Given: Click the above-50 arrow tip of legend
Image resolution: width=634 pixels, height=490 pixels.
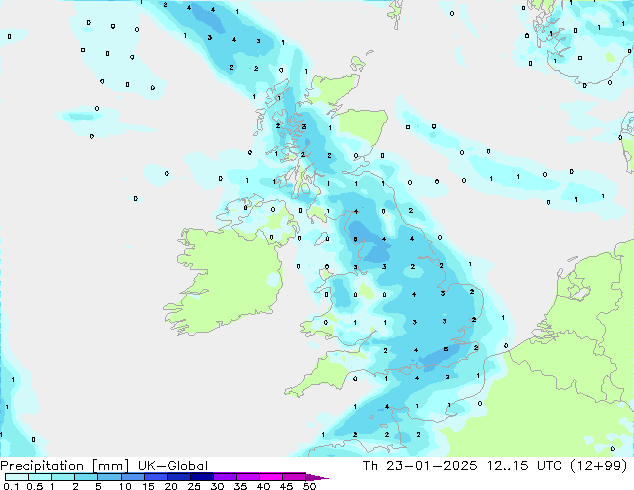Looking at the screenshot, I should point(317,478).
